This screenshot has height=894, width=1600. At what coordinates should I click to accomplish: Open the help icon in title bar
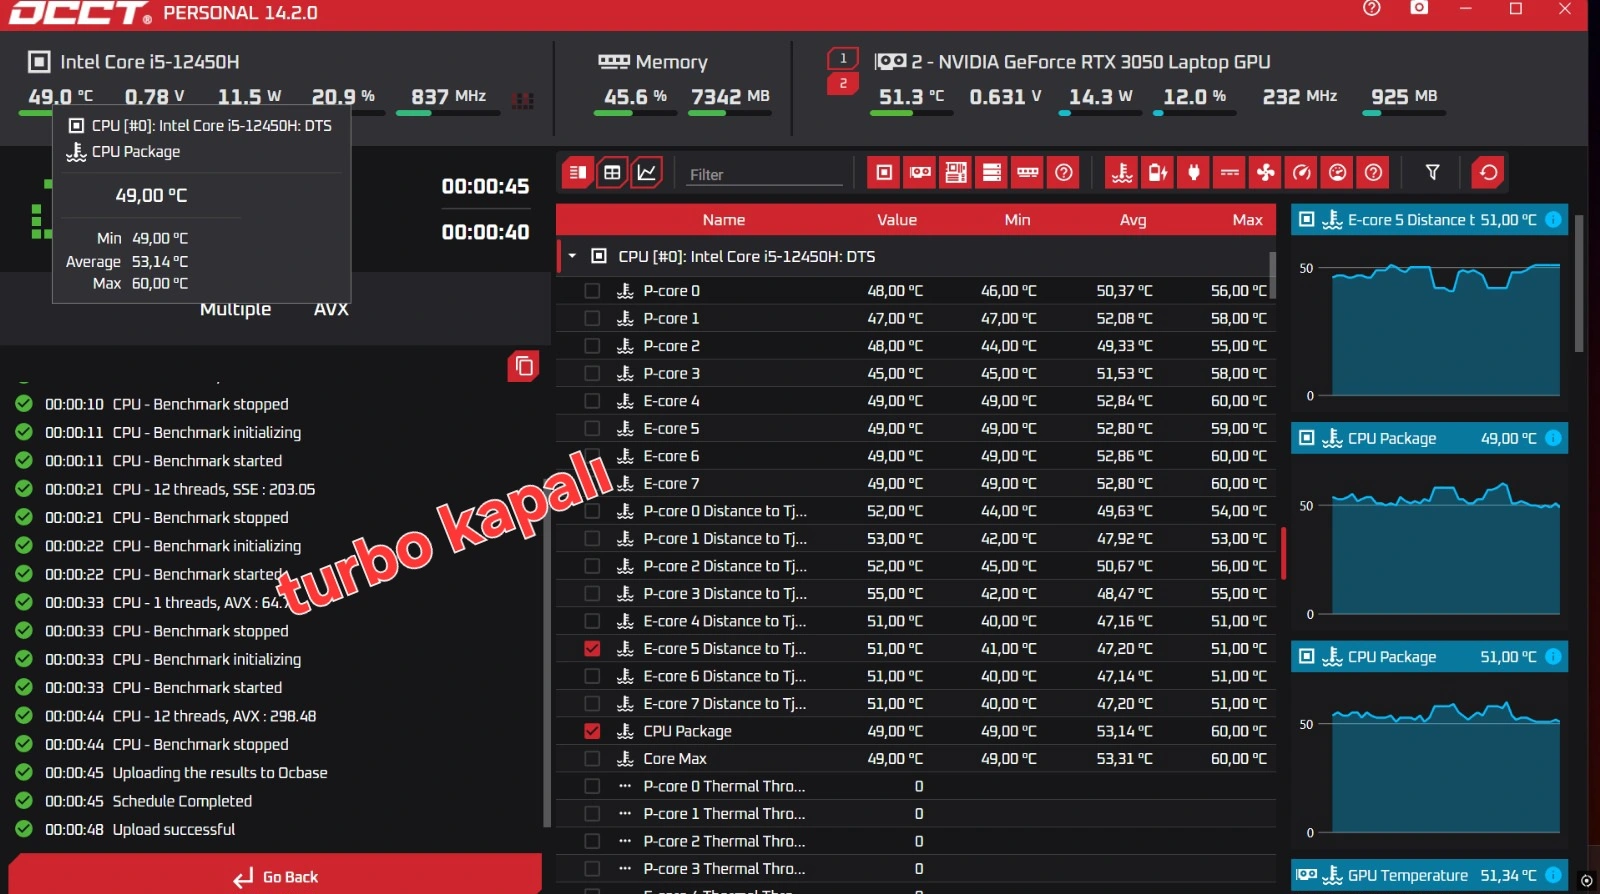click(x=1372, y=8)
